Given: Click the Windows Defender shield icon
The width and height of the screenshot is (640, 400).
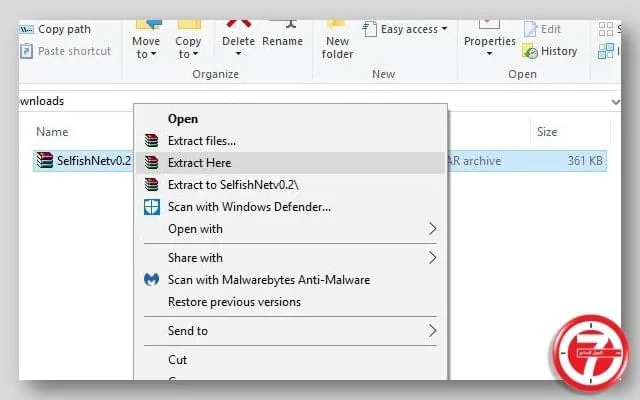Looking at the screenshot, I should tap(151, 207).
